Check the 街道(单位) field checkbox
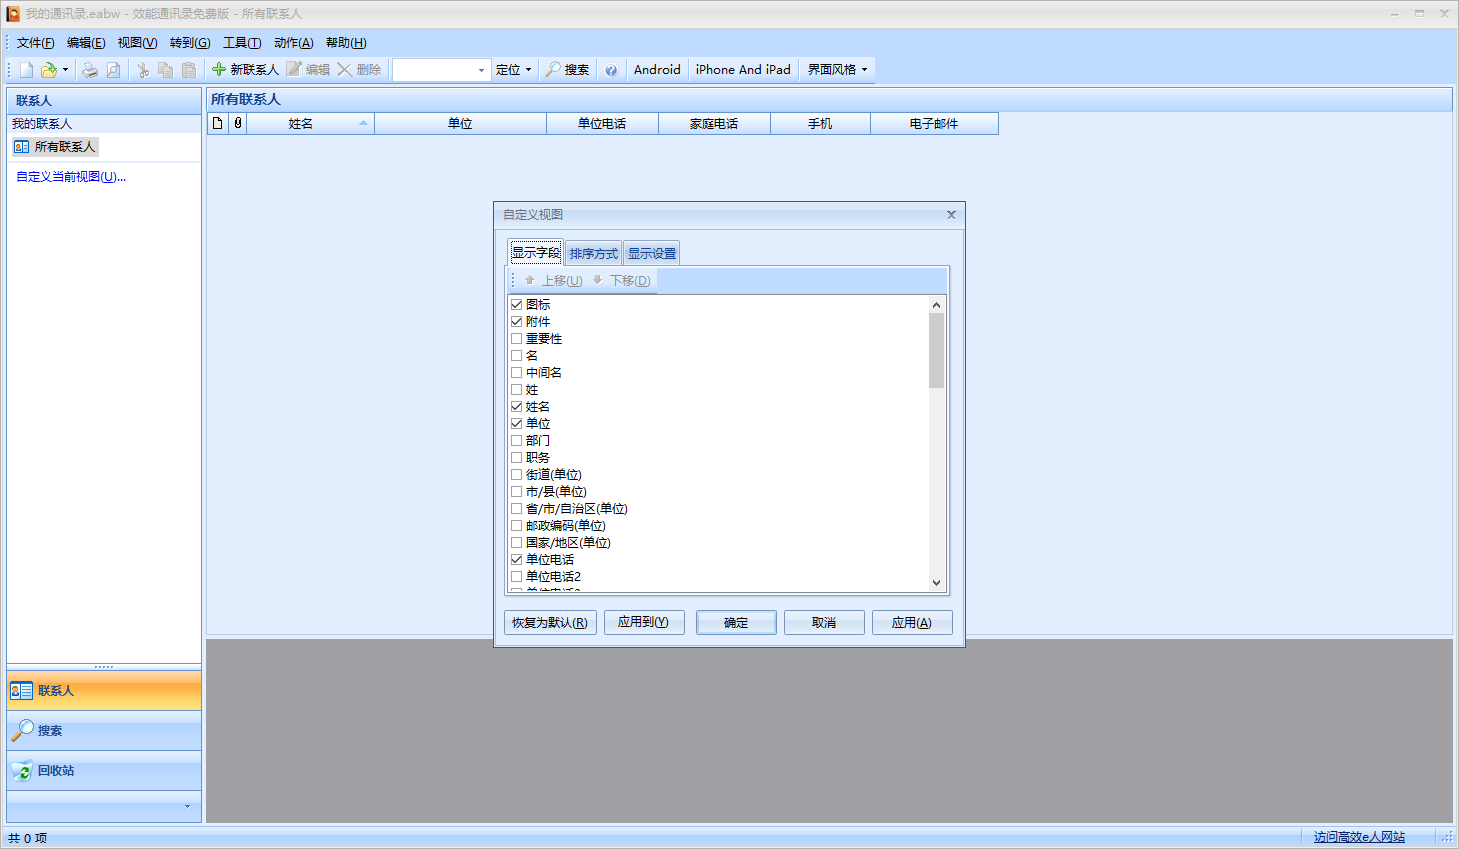The width and height of the screenshot is (1459, 849). point(517,474)
